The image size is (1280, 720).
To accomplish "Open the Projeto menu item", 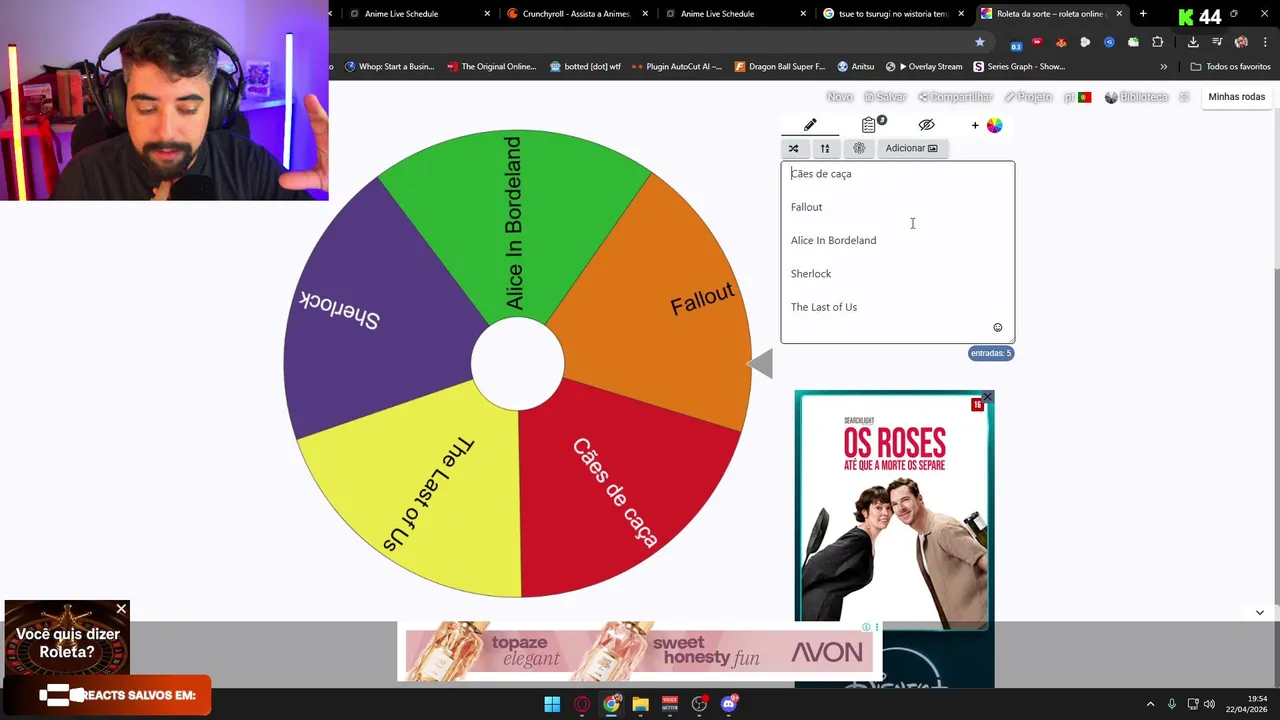I will click(1028, 97).
